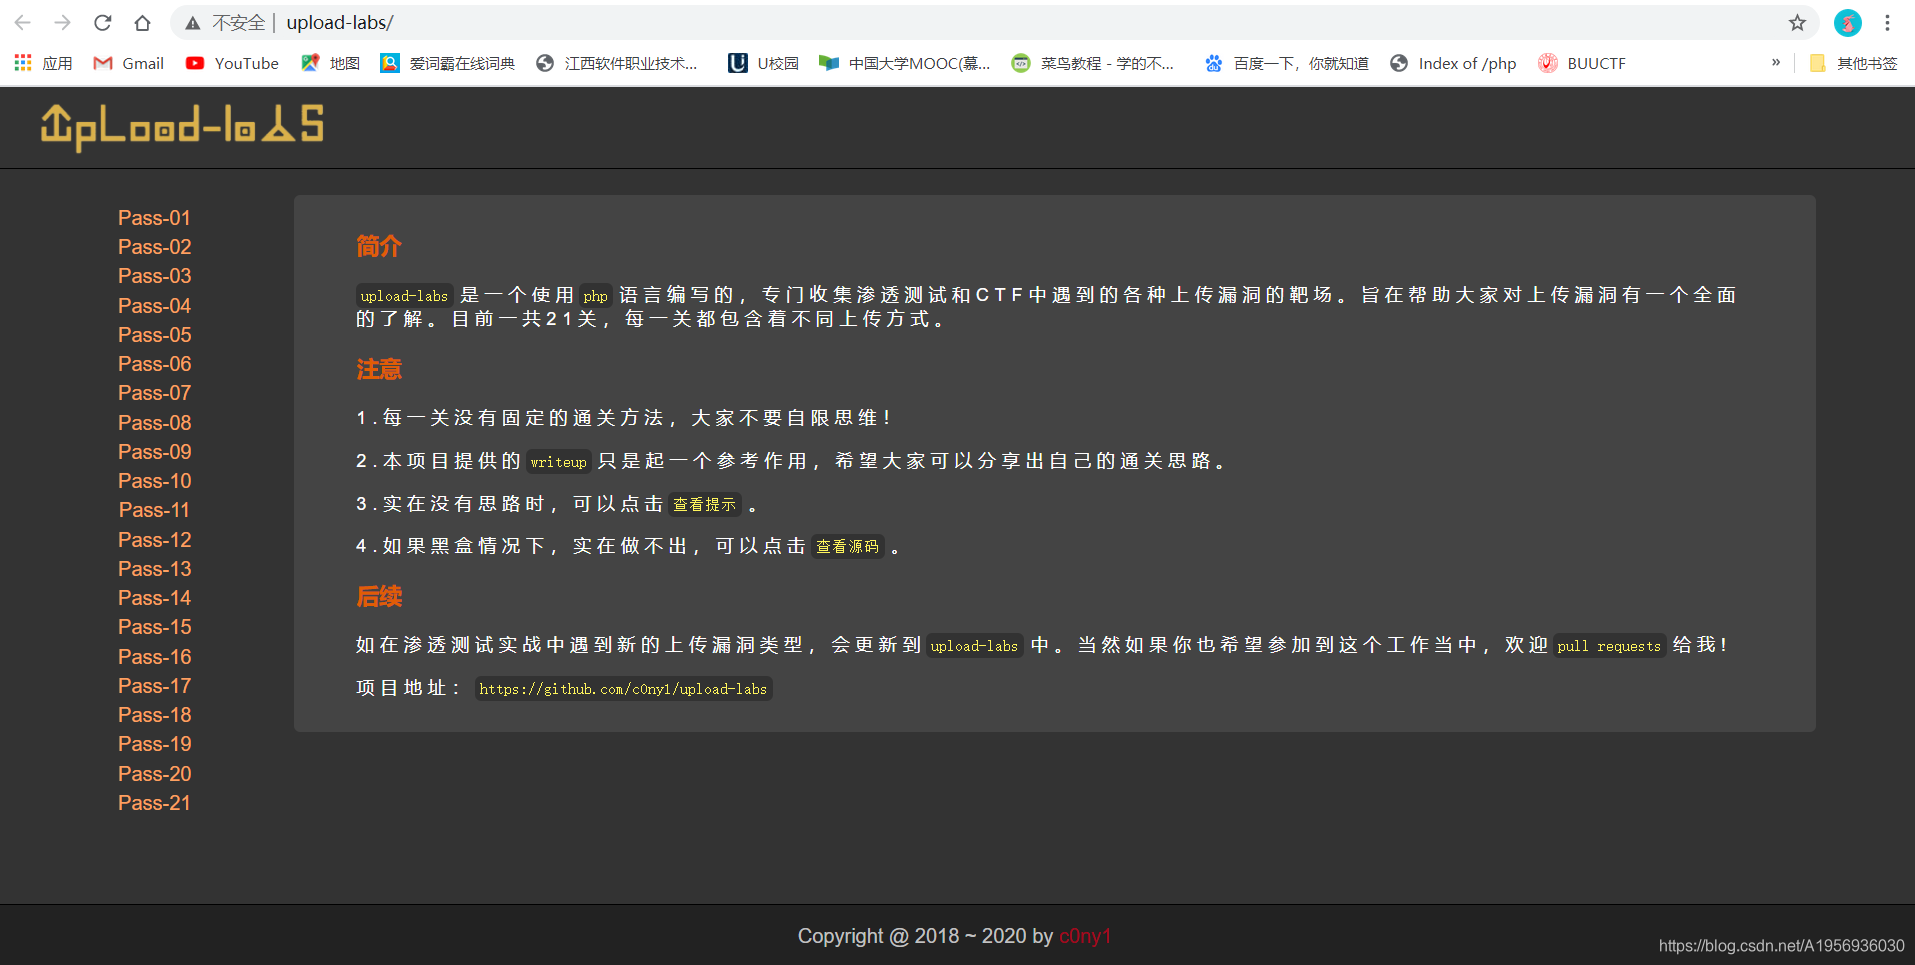Navigate to Pass-21
This screenshot has width=1915, height=965.
coord(154,803)
